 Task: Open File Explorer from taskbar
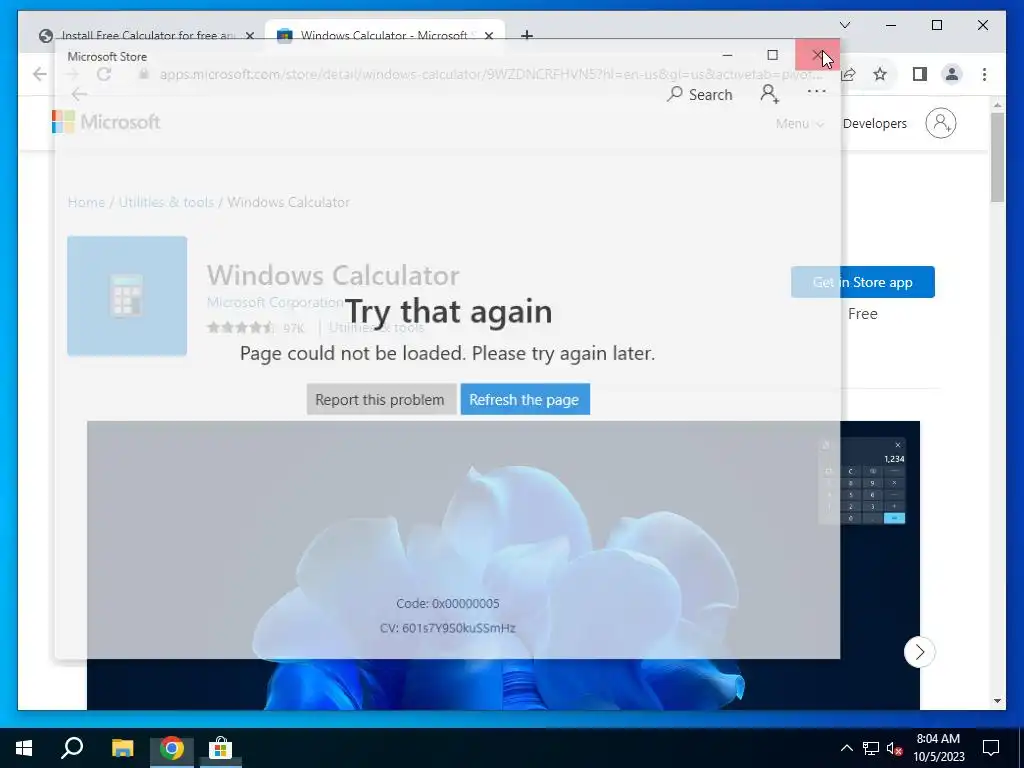click(x=122, y=748)
